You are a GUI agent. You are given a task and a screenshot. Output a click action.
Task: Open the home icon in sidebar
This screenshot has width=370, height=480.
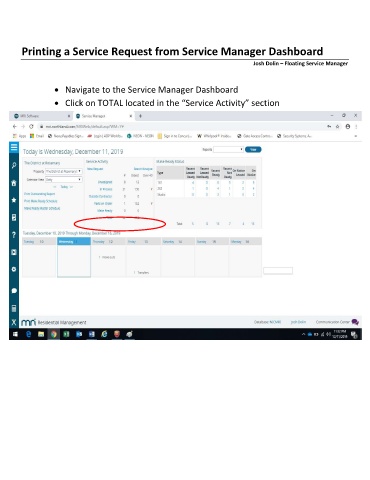coord(14,183)
